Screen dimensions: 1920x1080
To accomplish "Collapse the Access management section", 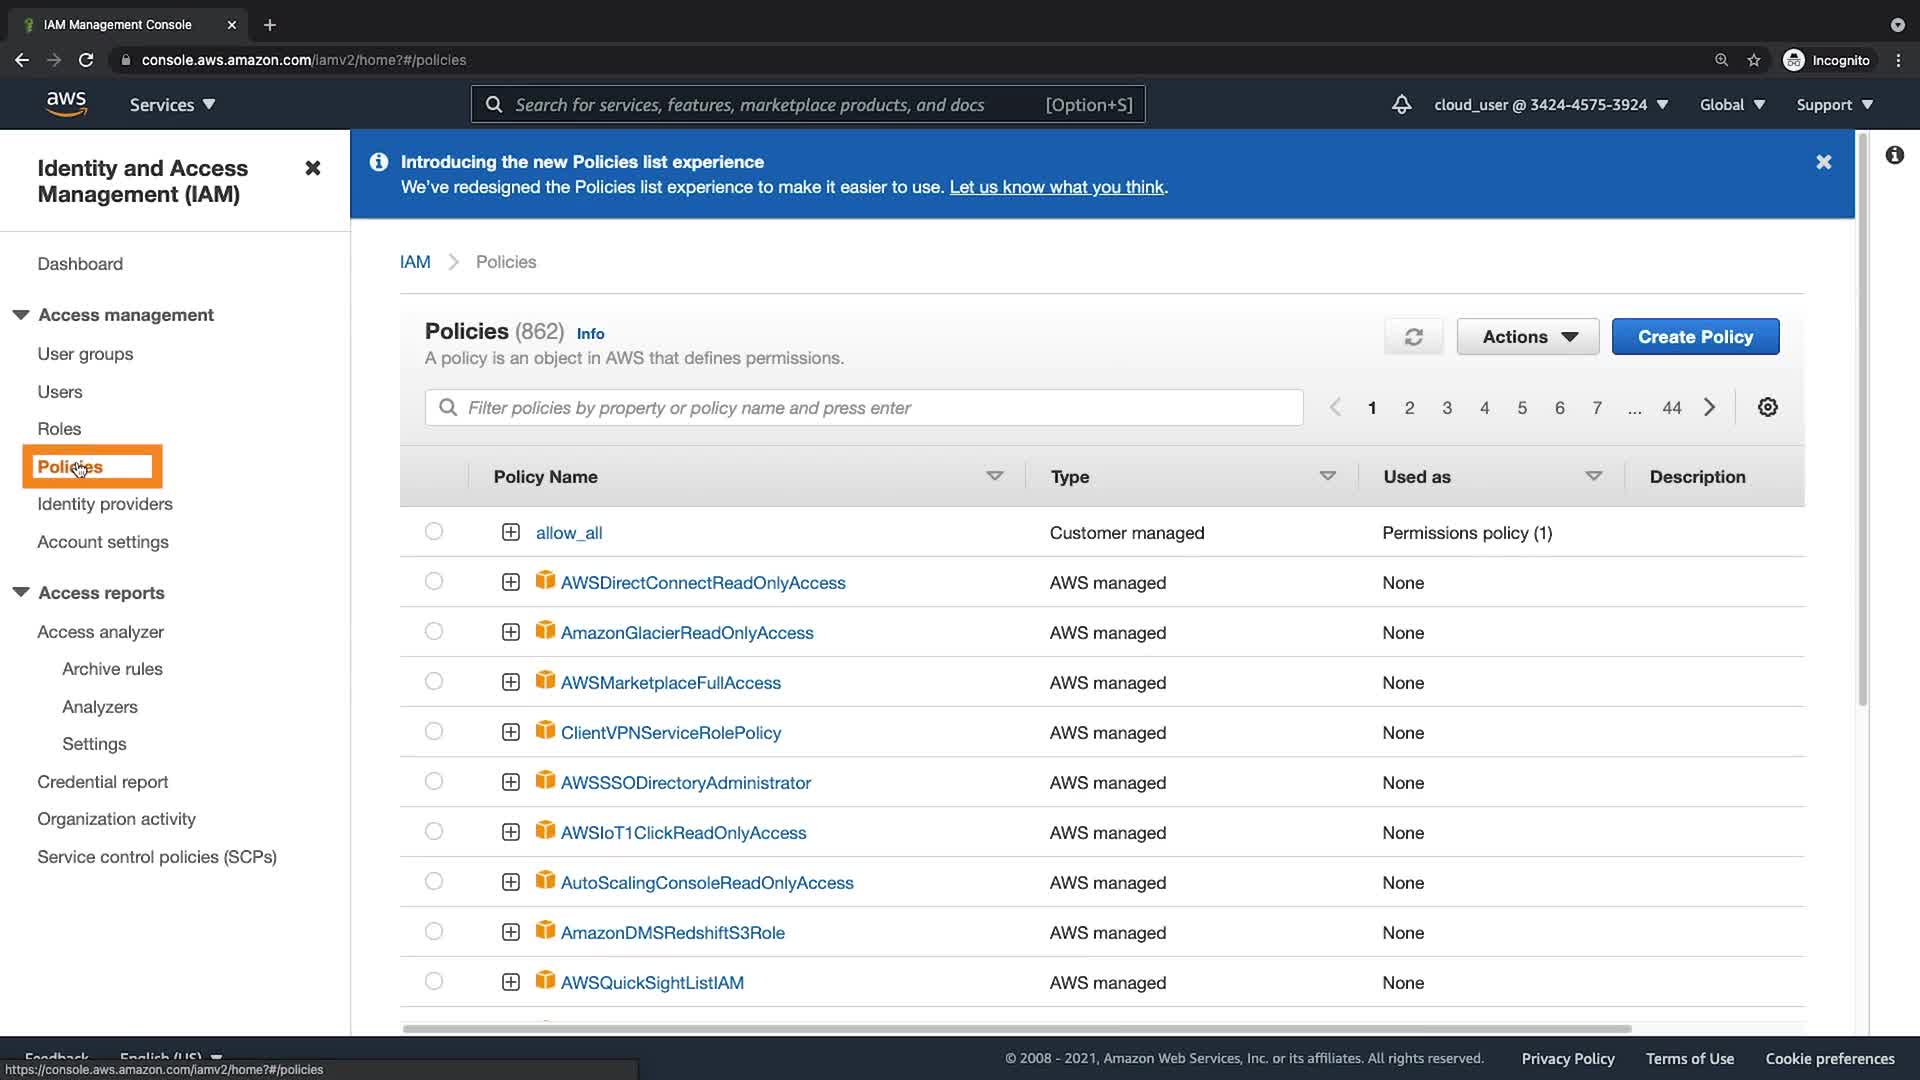I will click(x=21, y=315).
